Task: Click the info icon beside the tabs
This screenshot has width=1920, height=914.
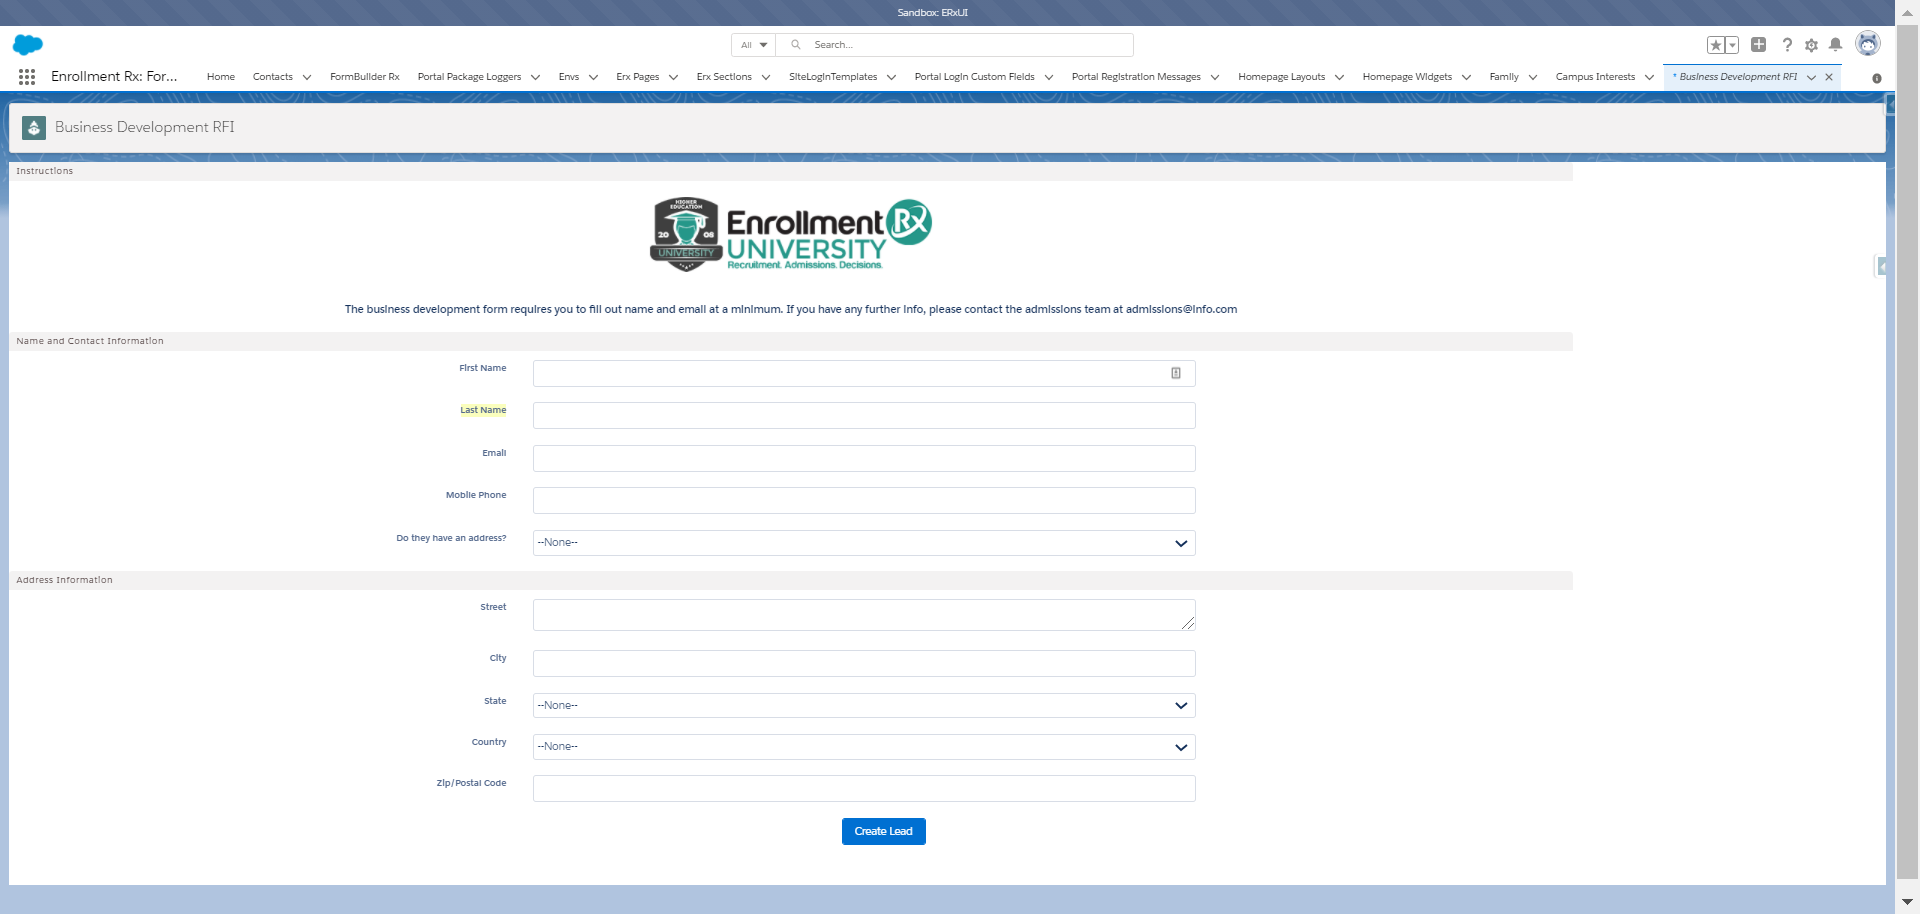Action: pos(1876,78)
